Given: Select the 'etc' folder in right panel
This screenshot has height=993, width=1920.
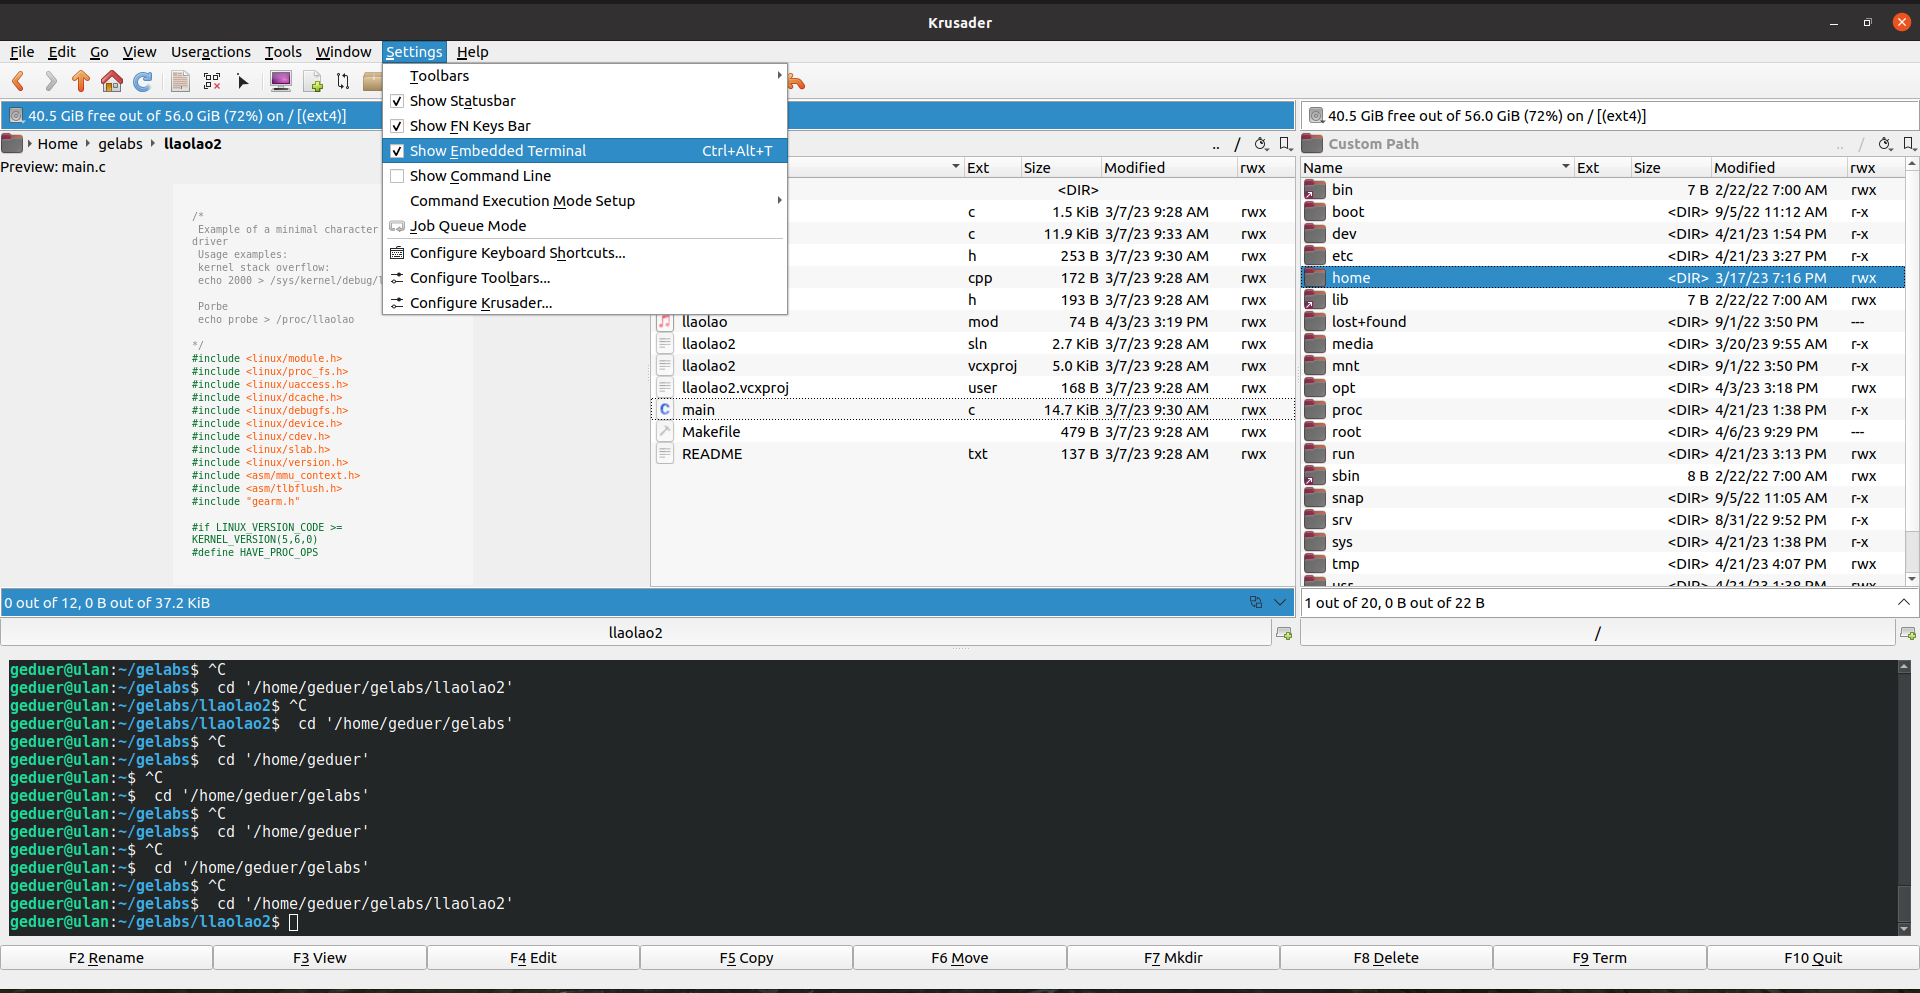Looking at the screenshot, I should pyautogui.click(x=1603, y=256).
